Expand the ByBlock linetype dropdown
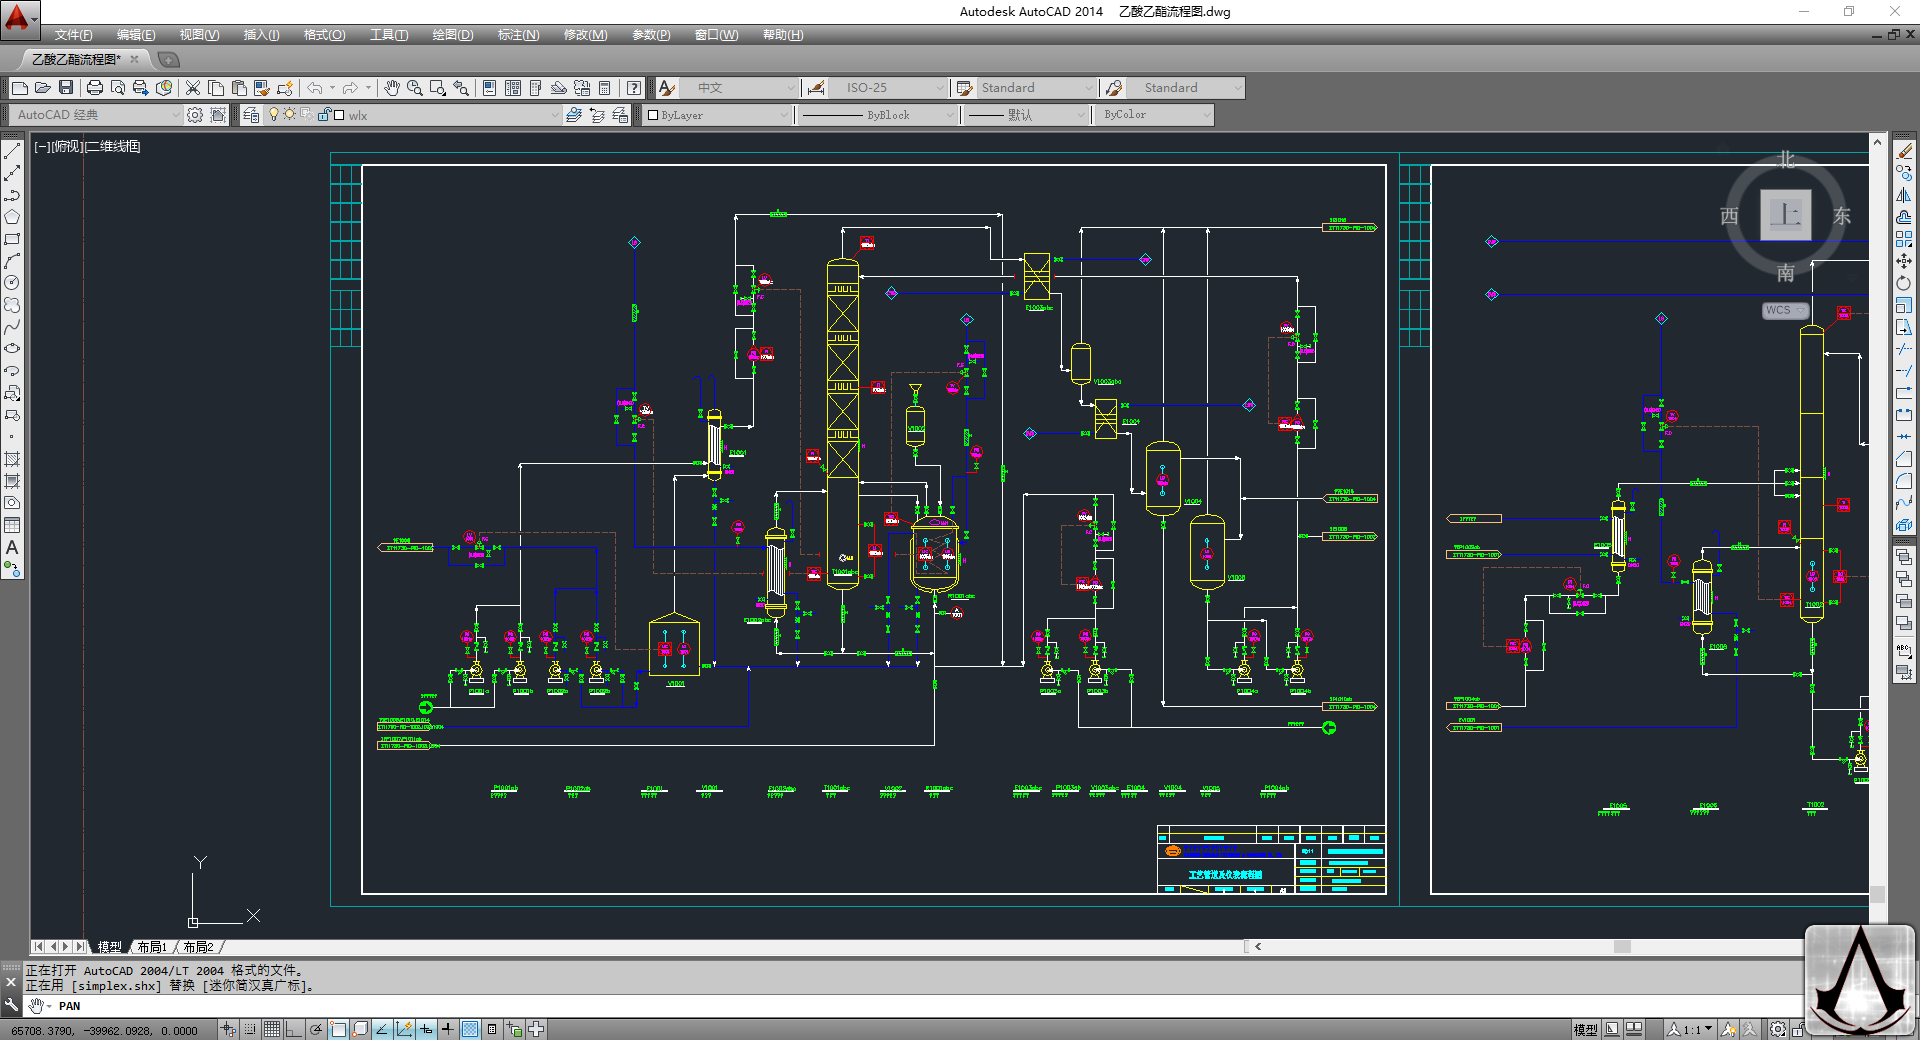The width and height of the screenshot is (1920, 1040). [x=950, y=115]
